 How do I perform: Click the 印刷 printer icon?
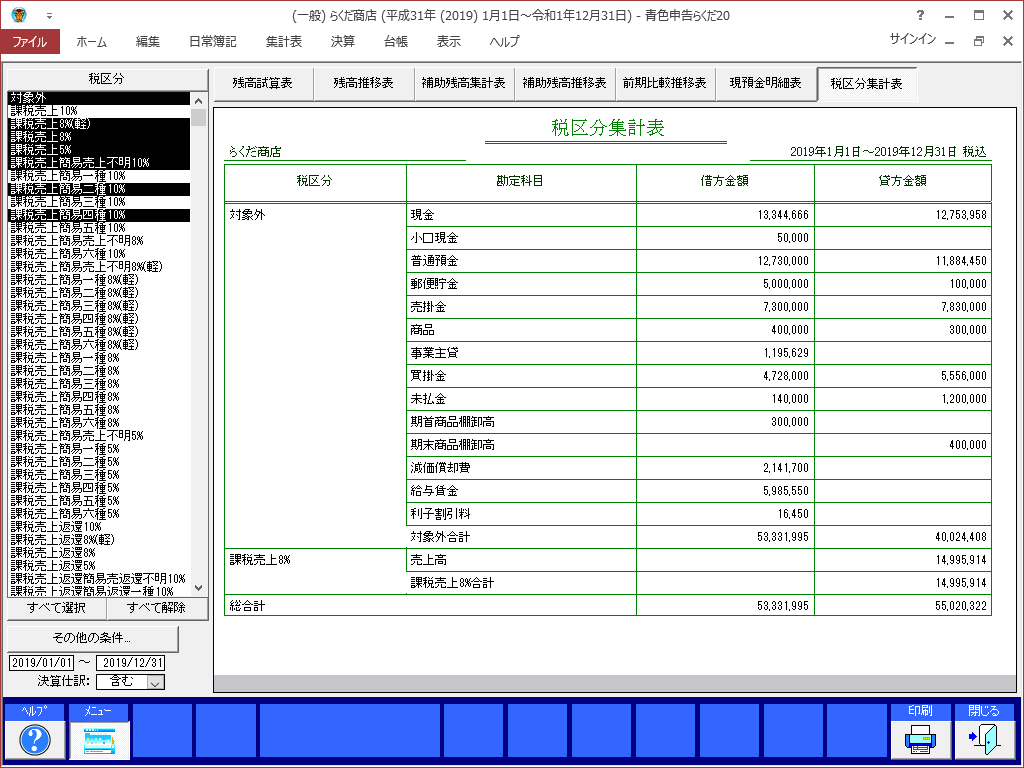[x=920, y=739]
